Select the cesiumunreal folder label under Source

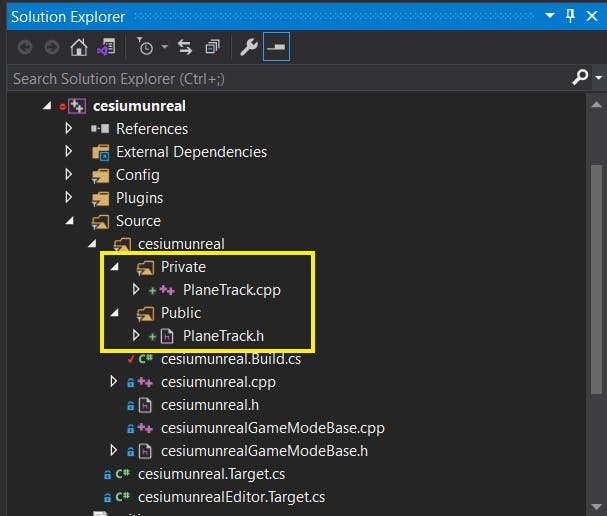(x=181, y=244)
